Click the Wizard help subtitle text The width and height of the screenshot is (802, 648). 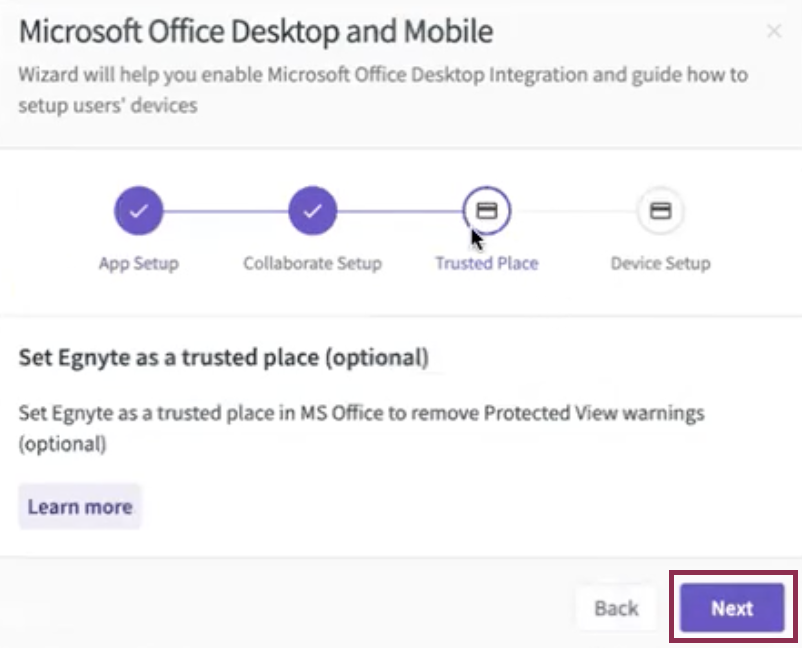click(x=383, y=76)
